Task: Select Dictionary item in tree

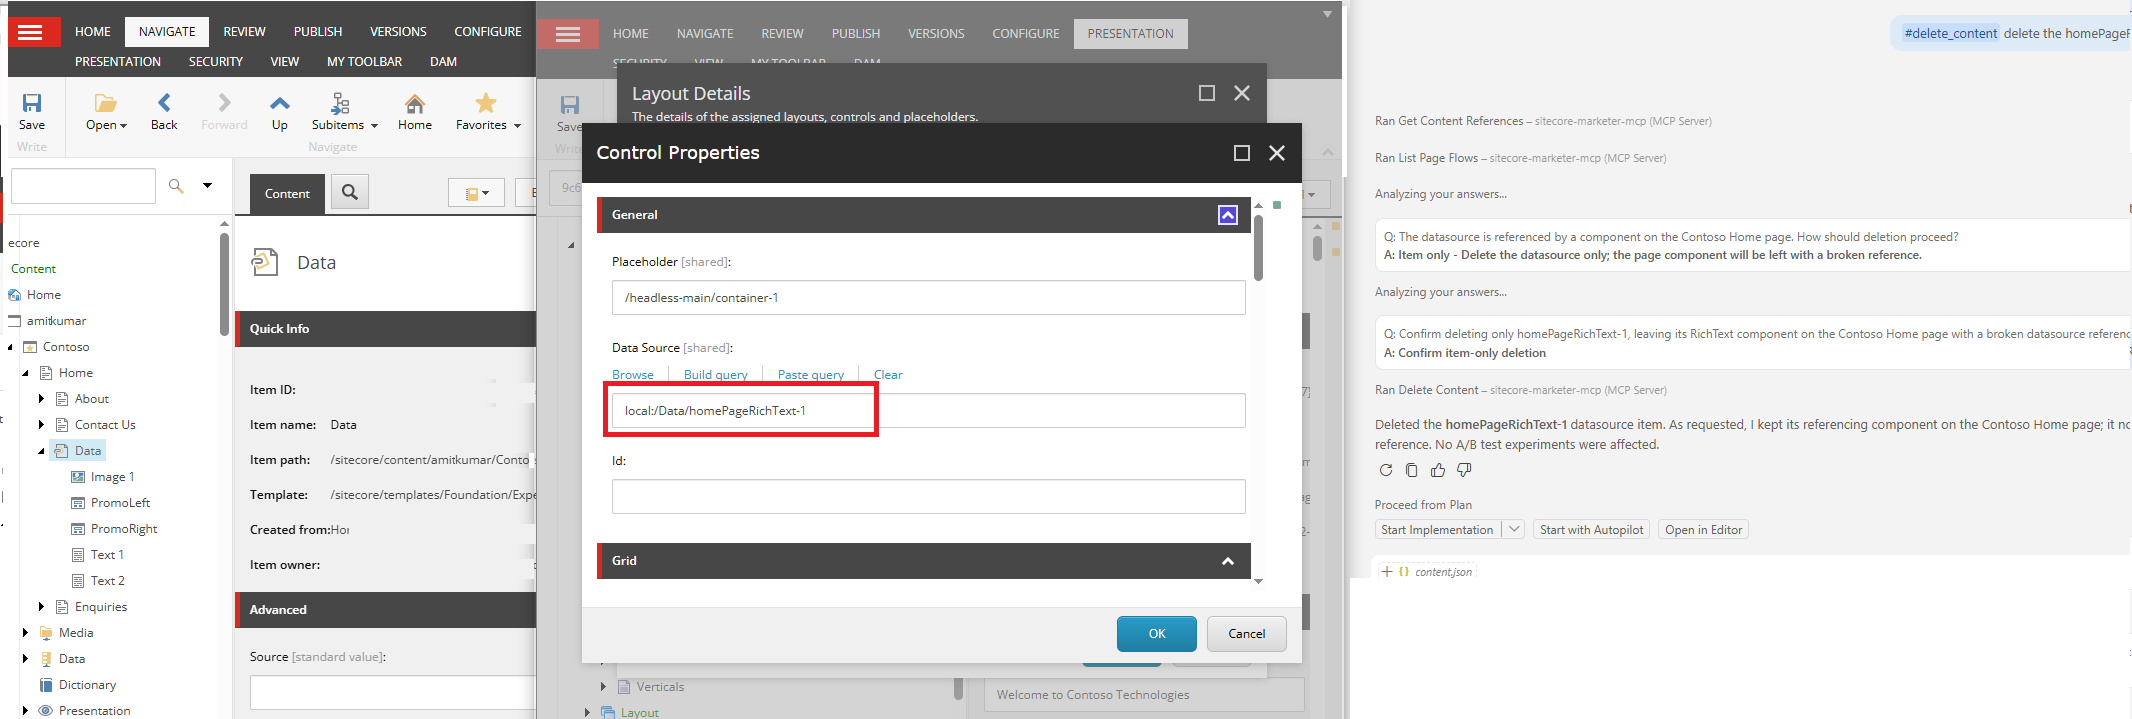Action: 87,685
